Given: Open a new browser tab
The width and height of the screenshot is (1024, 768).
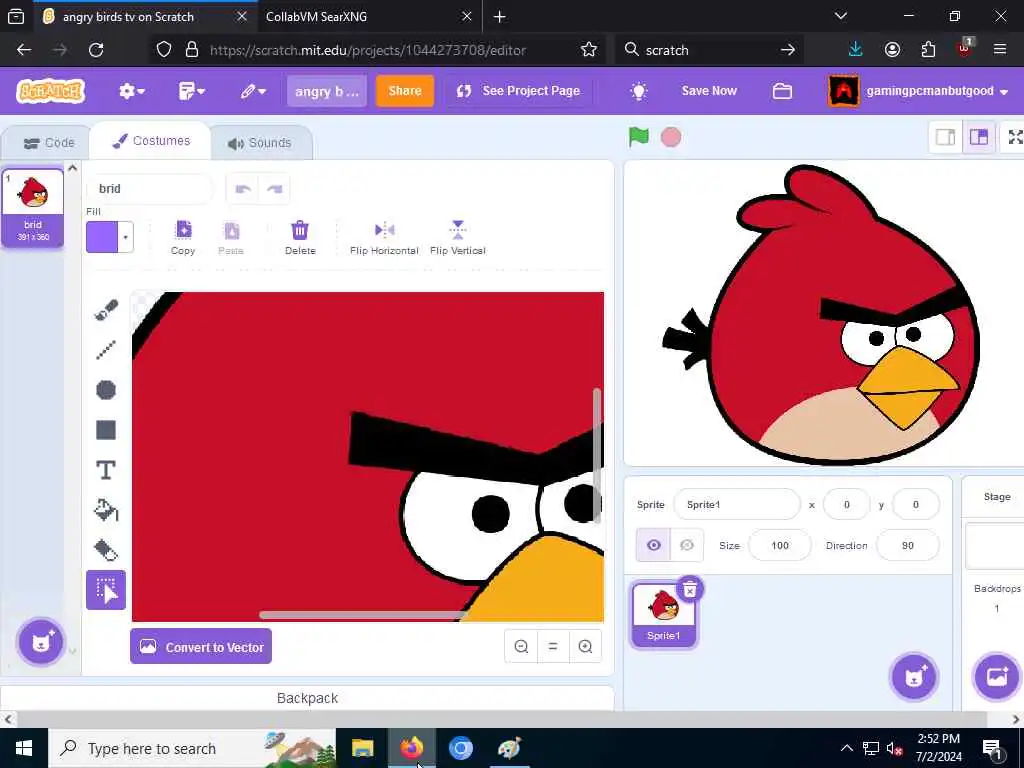Looking at the screenshot, I should pyautogui.click(x=500, y=17).
